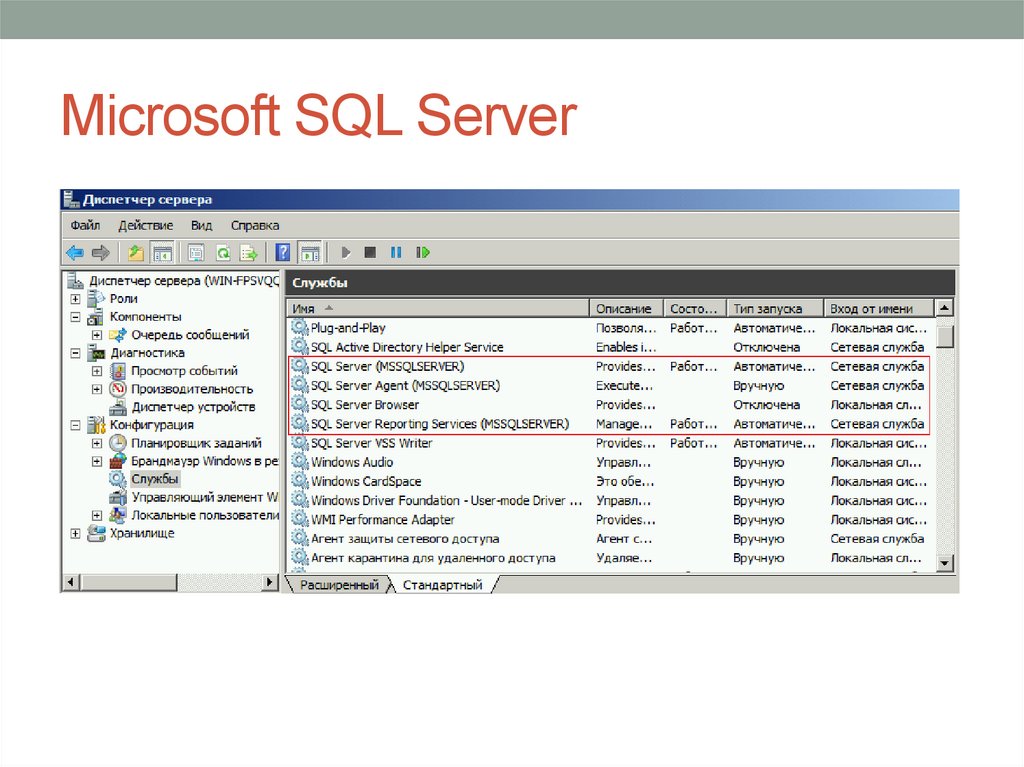Open the Справка menu

[x=255, y=225]
